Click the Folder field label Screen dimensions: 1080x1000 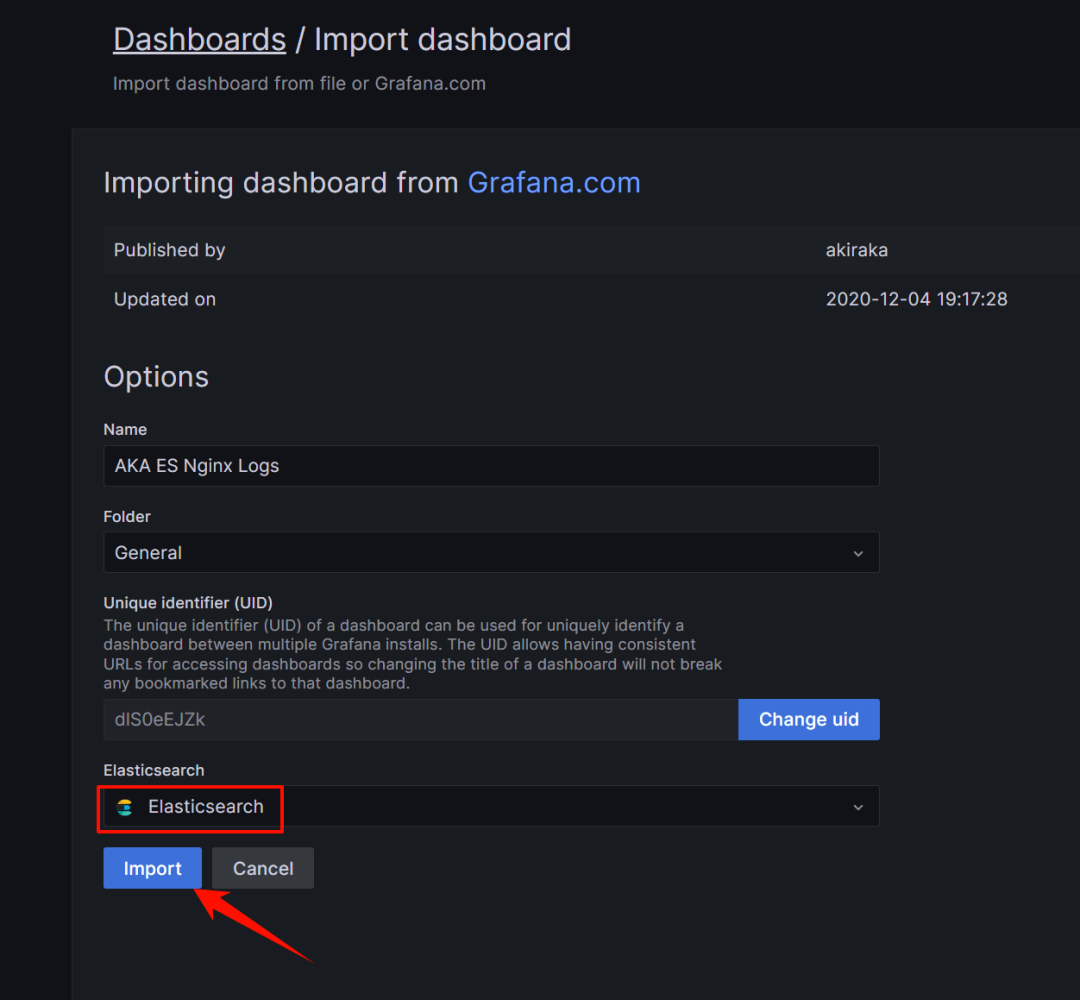pos(127,517)
